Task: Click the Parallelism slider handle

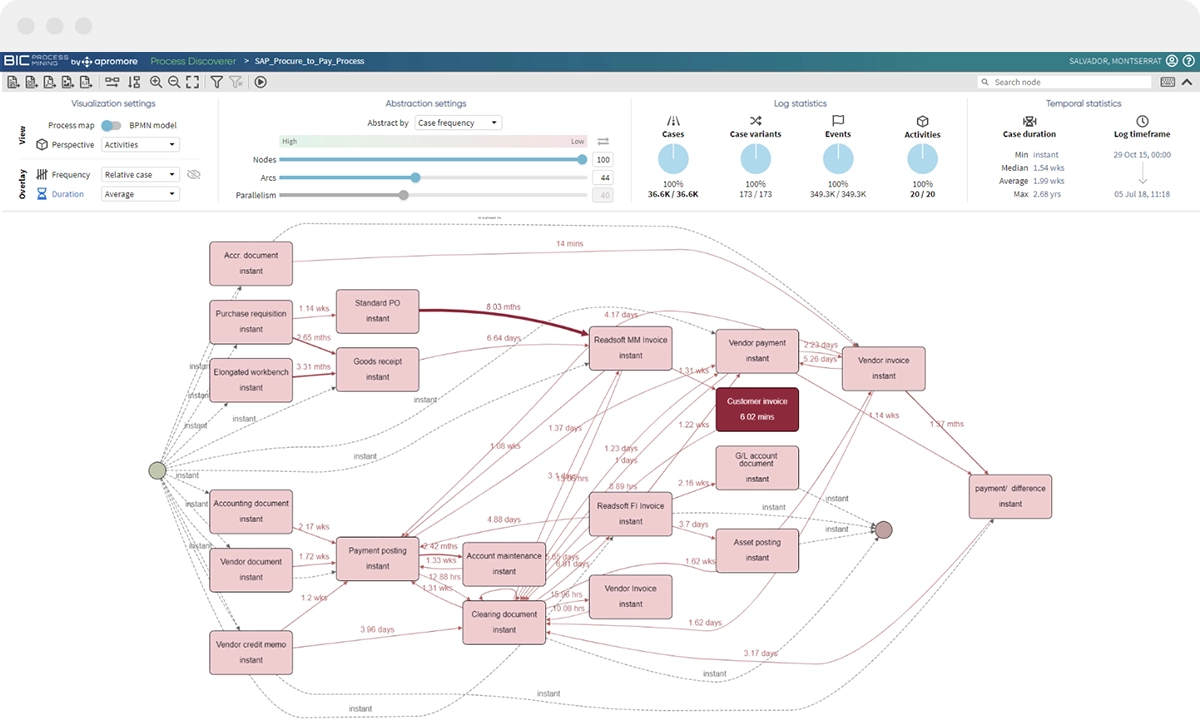Action: pos(403,195)
